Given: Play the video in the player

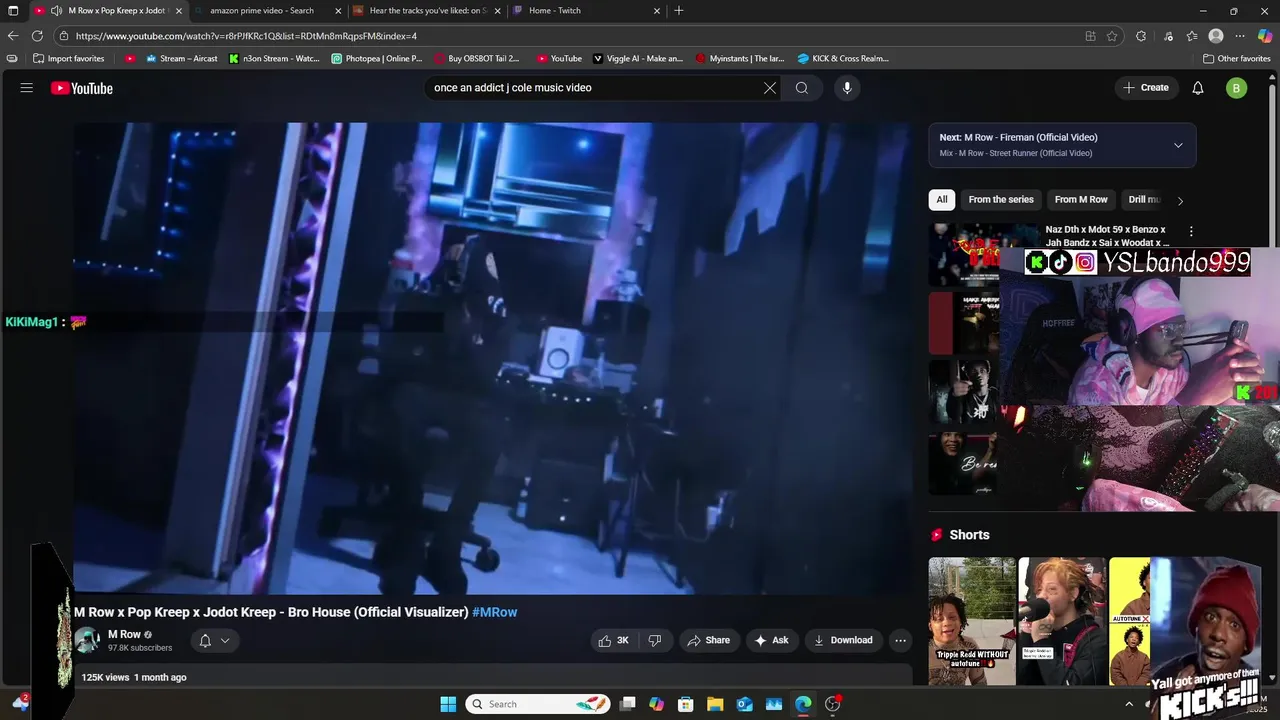Looking at the screenshot, I should coord(492,358).
